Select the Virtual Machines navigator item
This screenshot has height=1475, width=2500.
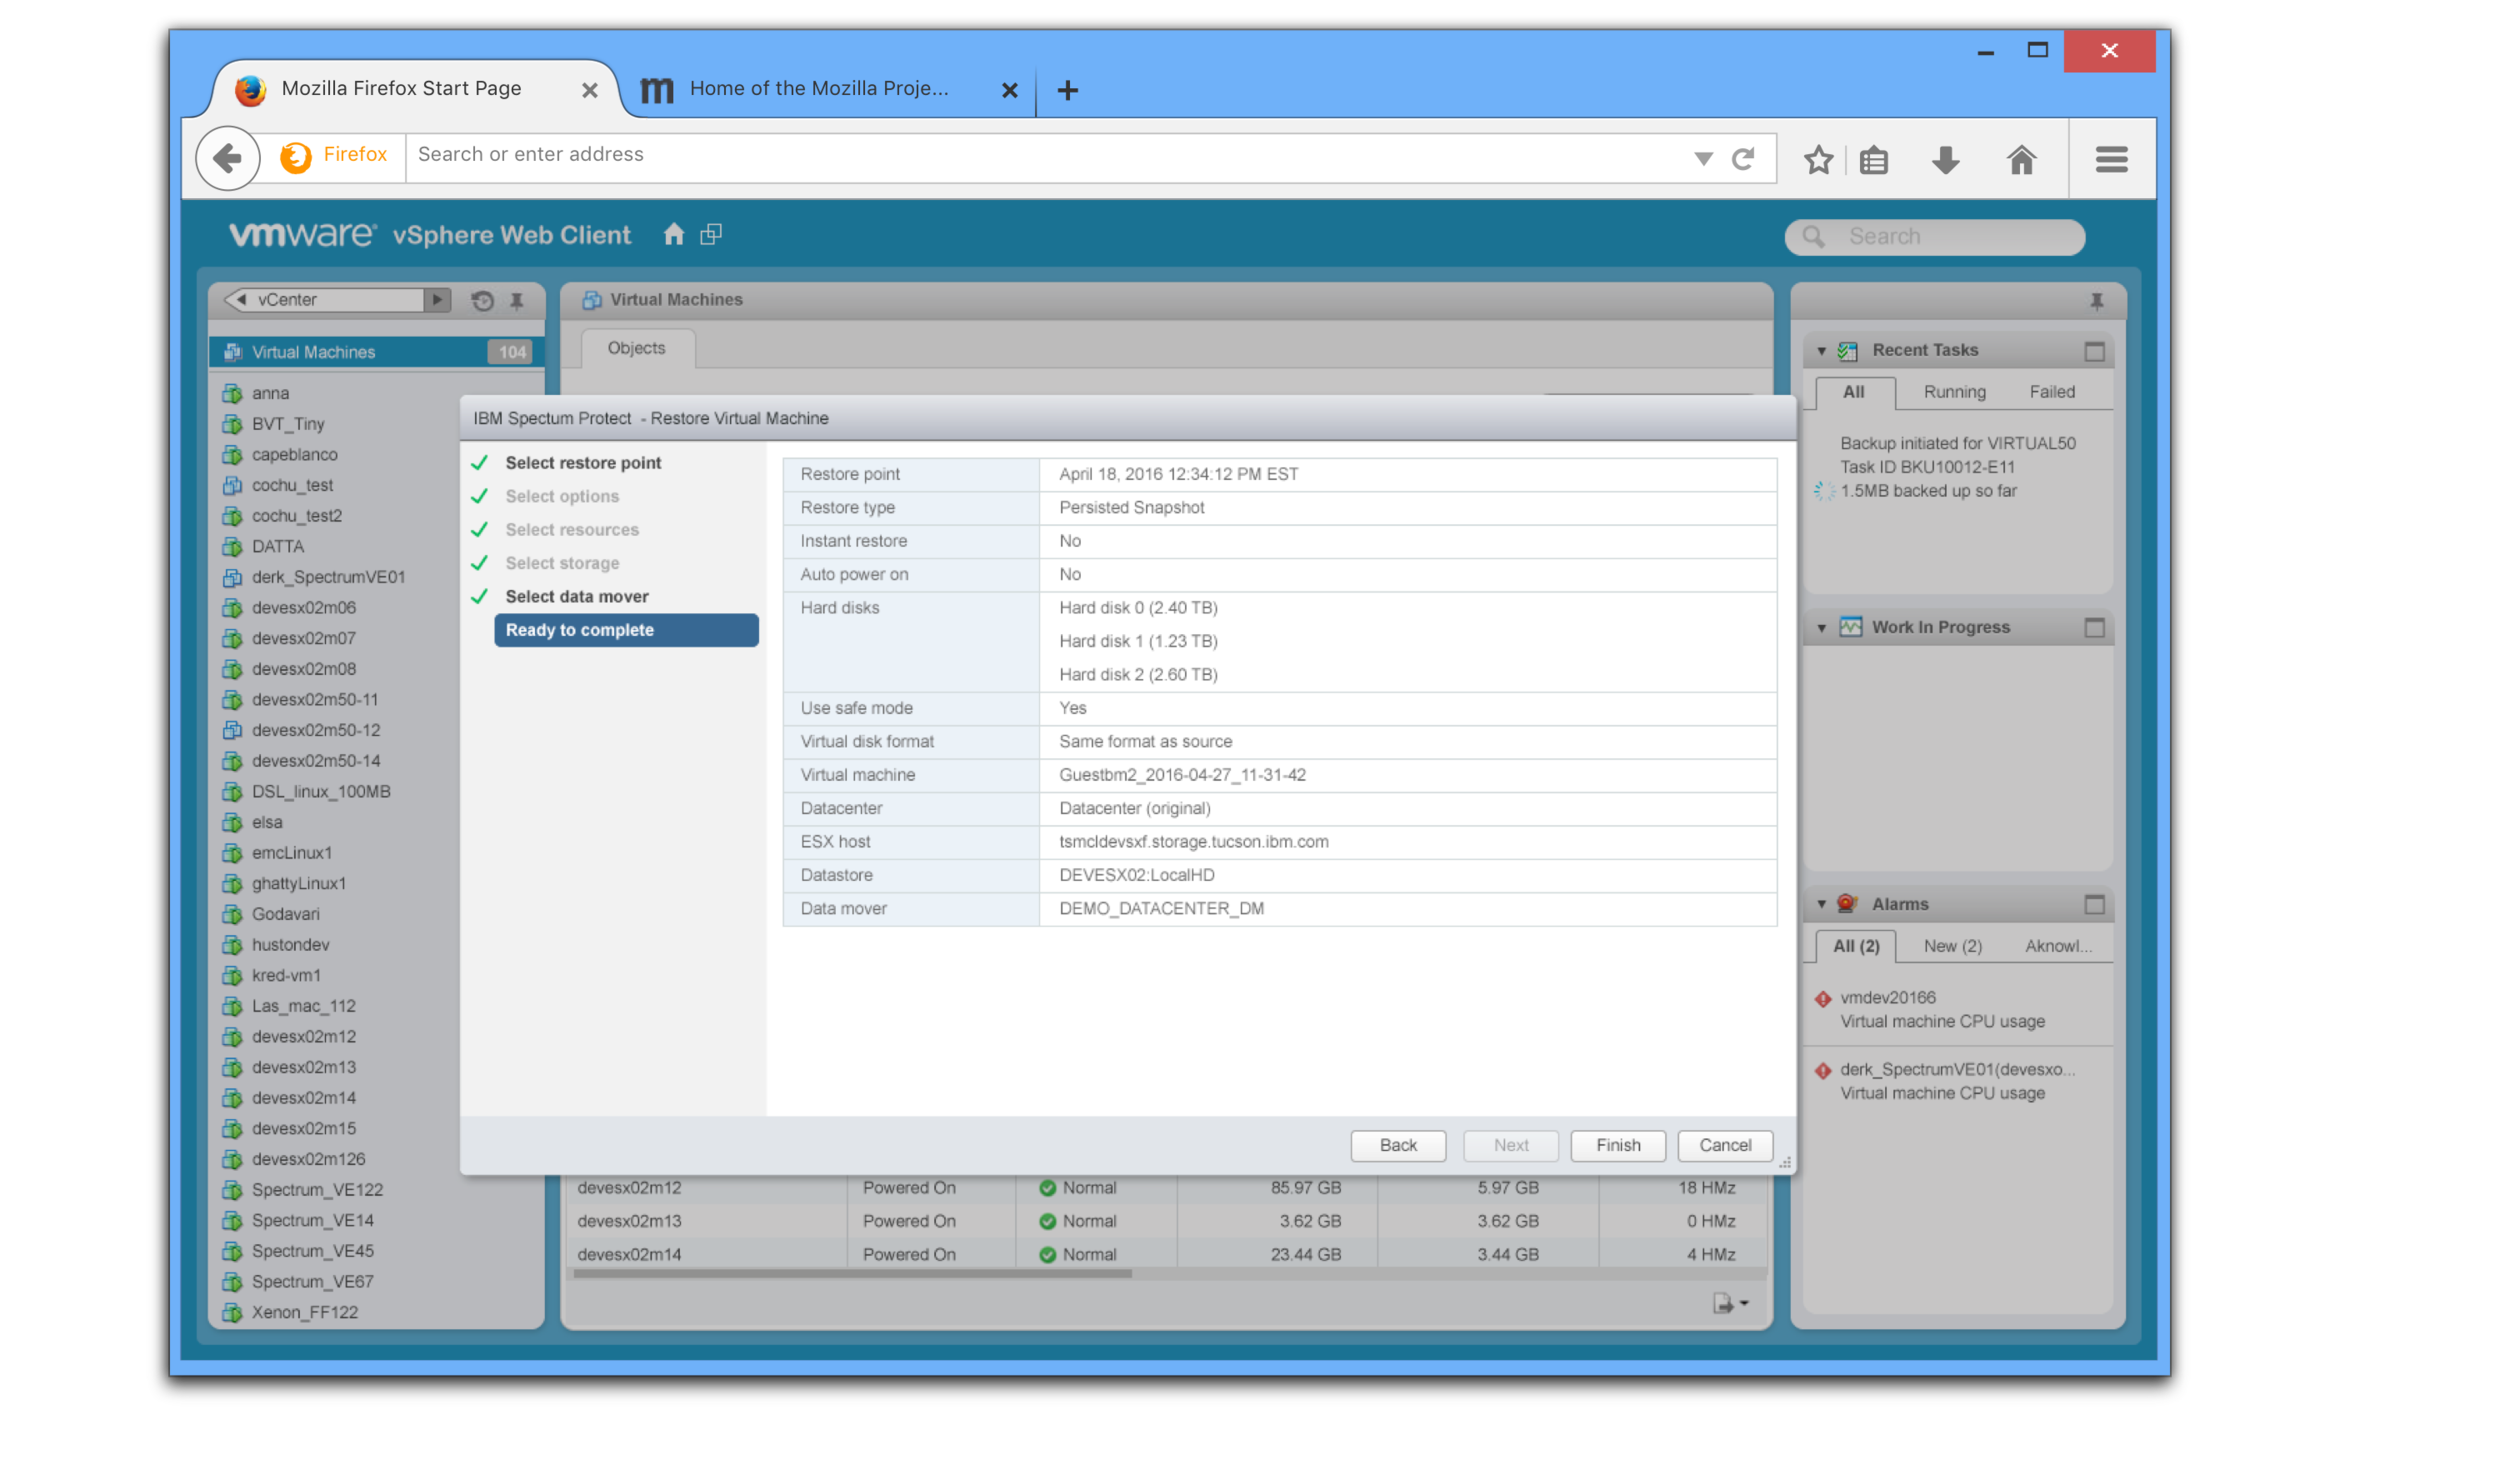376,352
